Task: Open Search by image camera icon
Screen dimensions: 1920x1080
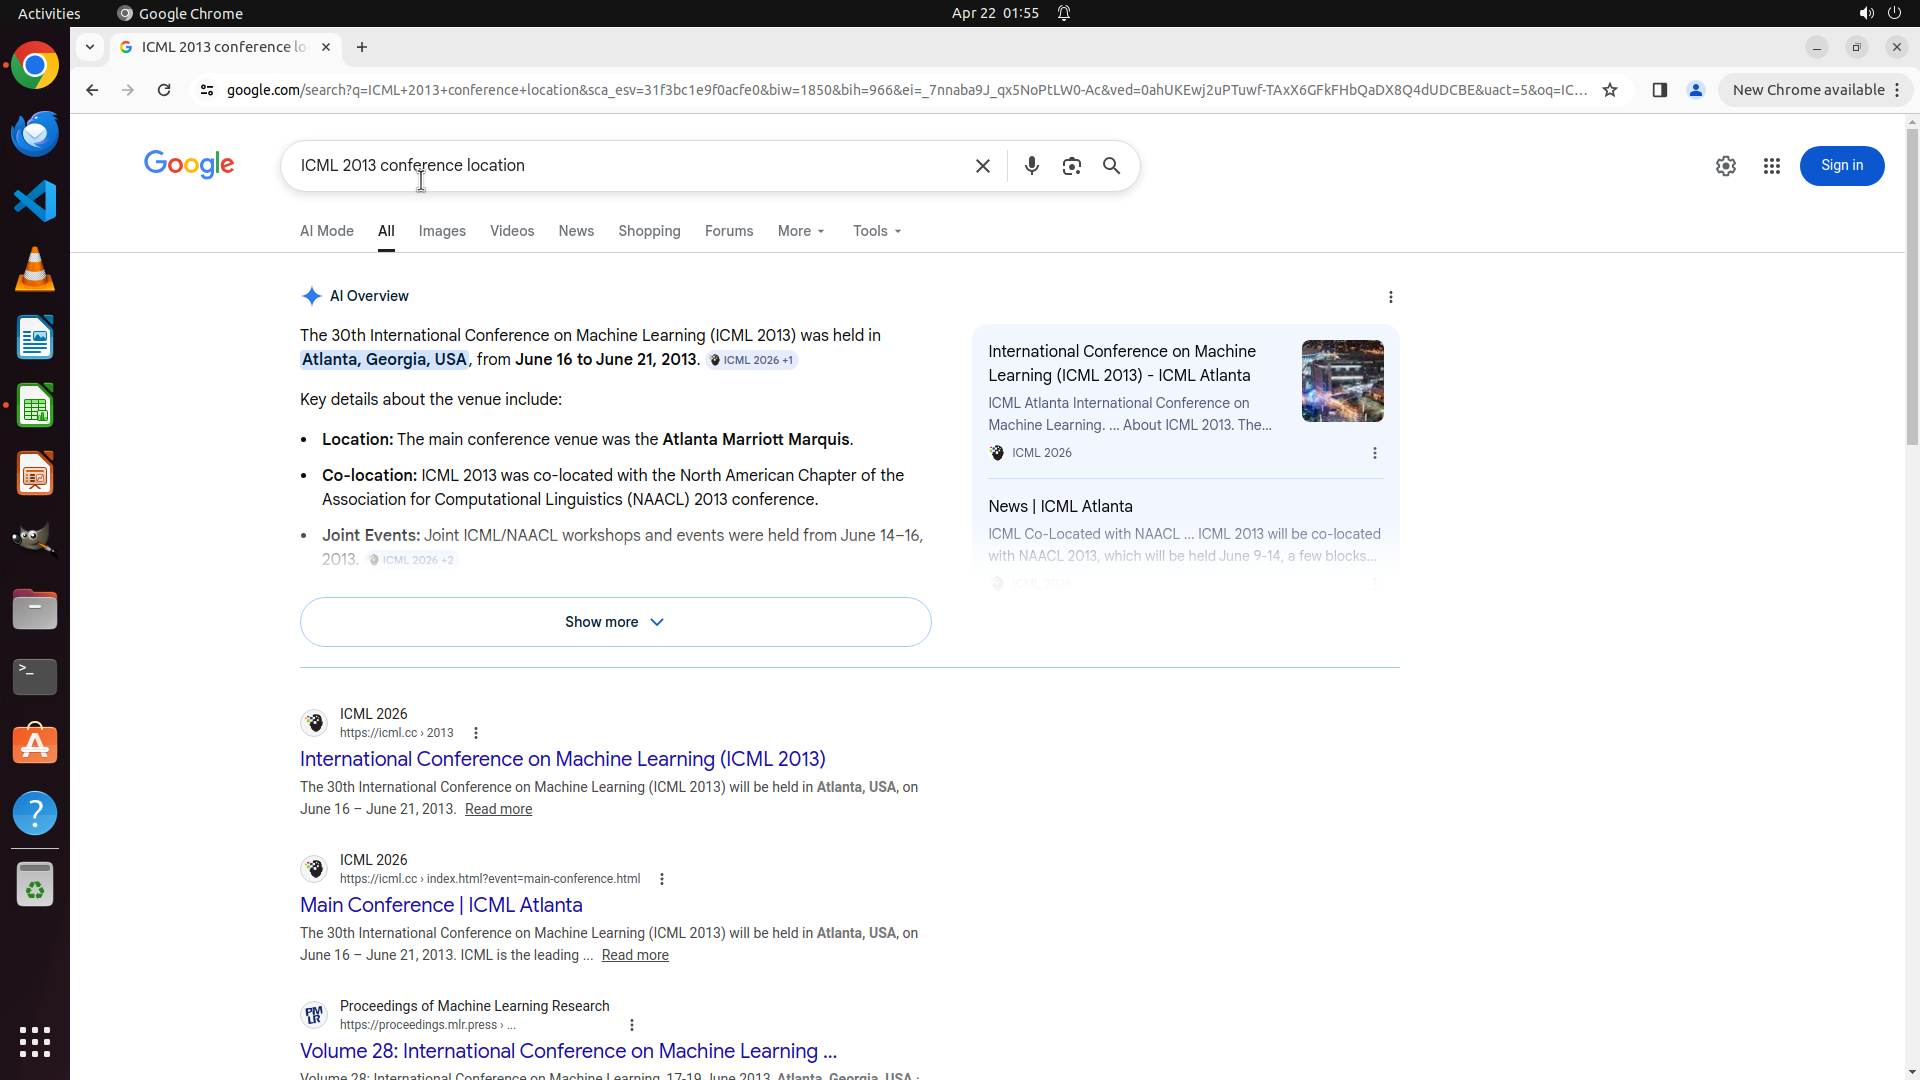Action: 1071,166
